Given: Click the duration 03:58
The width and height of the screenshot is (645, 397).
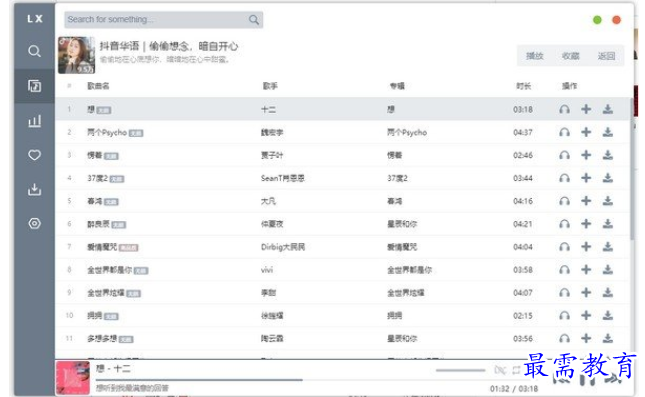Looking at the screenshot, I should [x=523, y=270].
